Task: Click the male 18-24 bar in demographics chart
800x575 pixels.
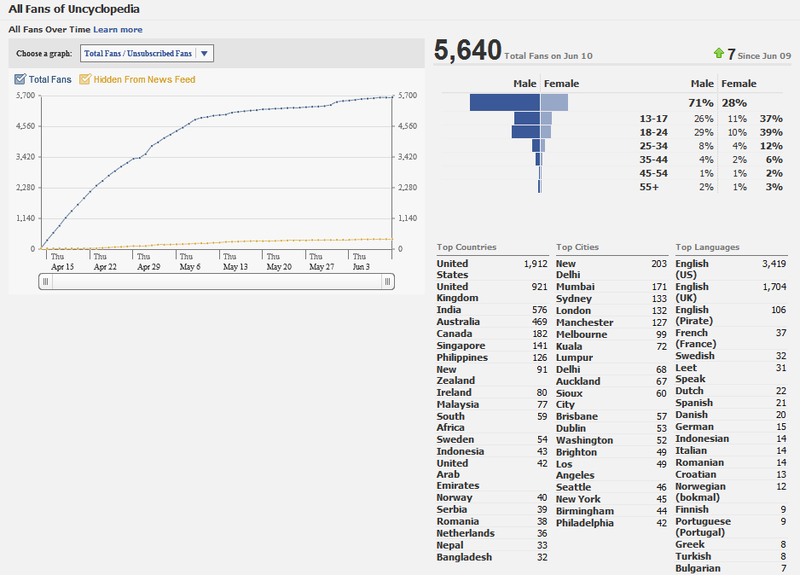Action: pos(526,132)
